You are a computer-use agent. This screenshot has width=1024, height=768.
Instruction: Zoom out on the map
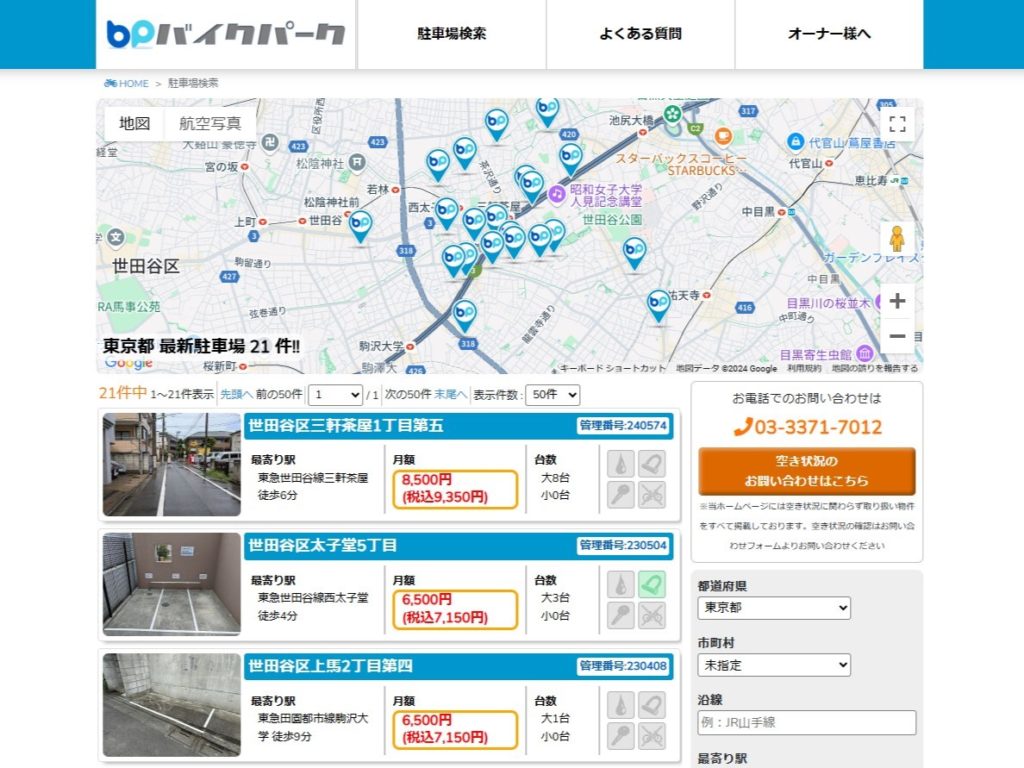click(x=897, y=337)
